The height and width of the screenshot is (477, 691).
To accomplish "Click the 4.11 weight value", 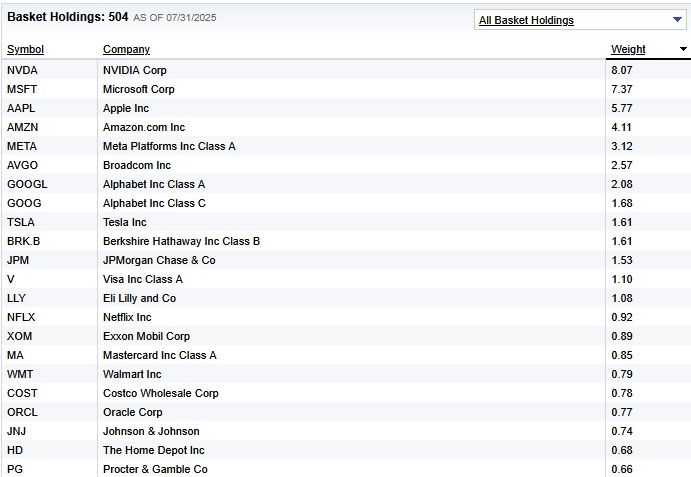I will [621, 127].
